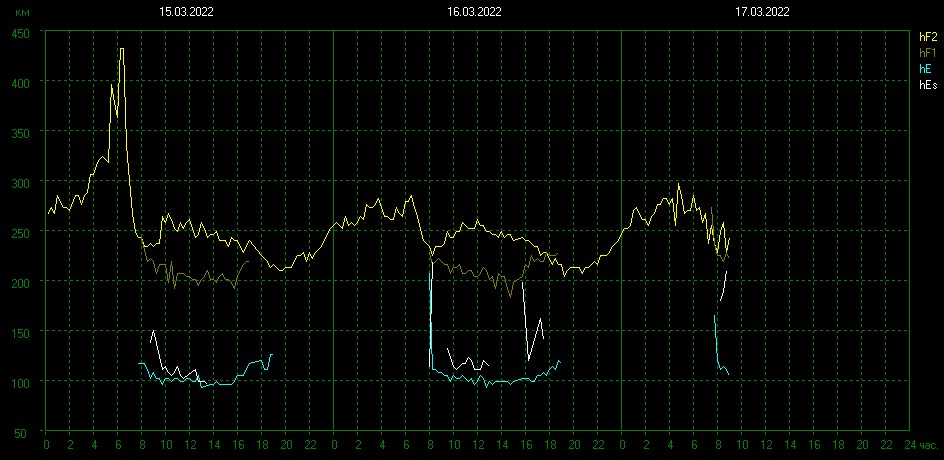Select the 150 height axis label

(21, 332)
